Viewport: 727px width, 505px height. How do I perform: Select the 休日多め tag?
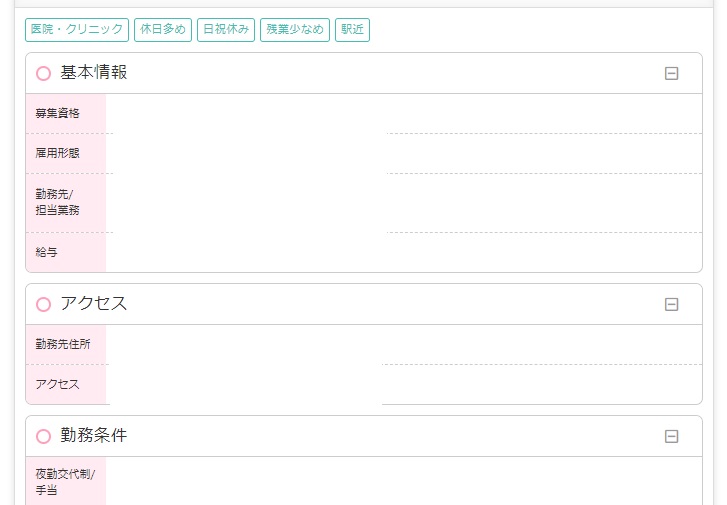click(x=162, y=30)
